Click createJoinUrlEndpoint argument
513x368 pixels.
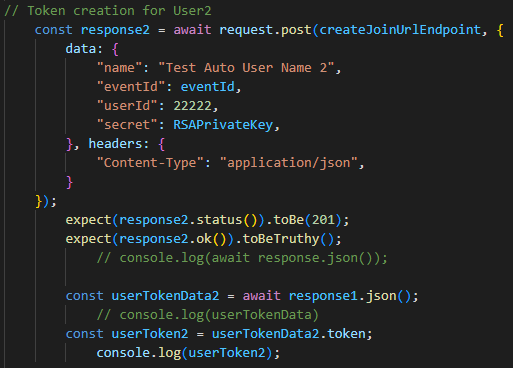tap(400, 30)
